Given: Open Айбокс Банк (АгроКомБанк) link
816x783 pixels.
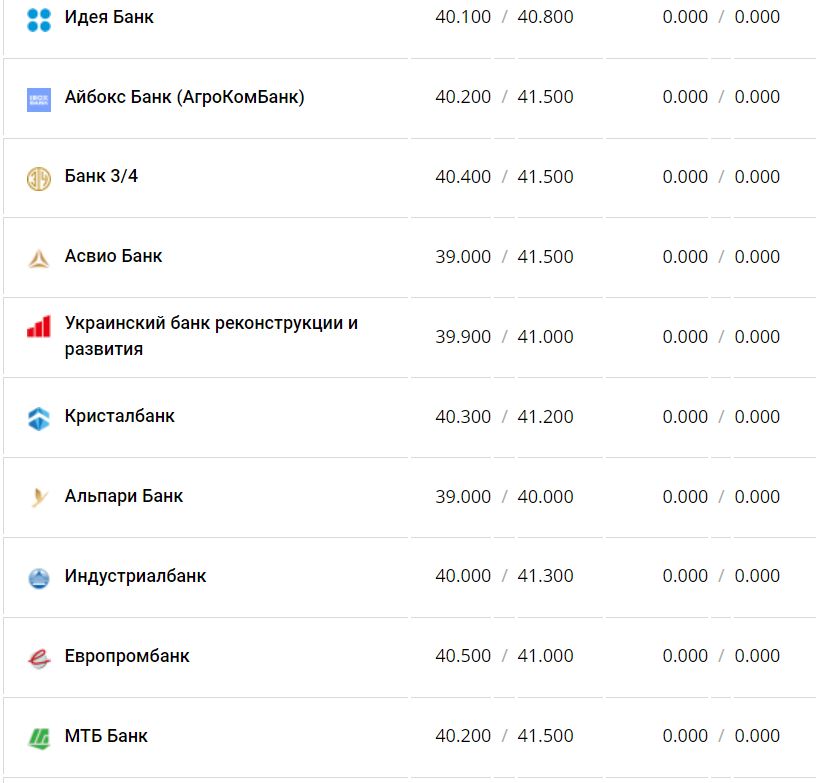Looking at the screenshot, I should [x=184, y=97].
